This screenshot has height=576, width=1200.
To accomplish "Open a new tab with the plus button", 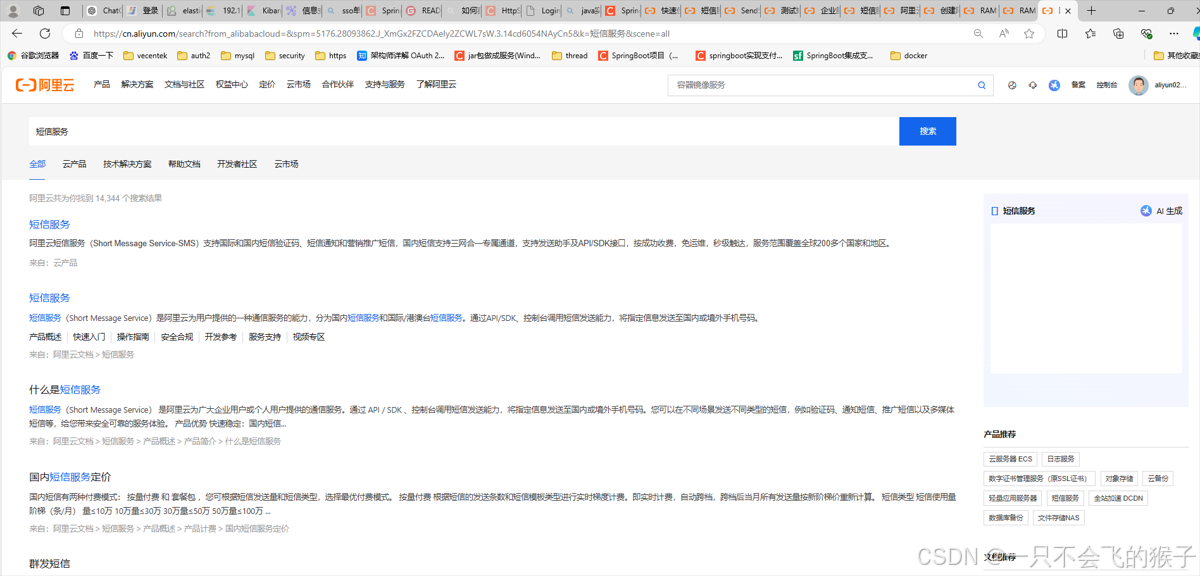I will (1090, 10).
